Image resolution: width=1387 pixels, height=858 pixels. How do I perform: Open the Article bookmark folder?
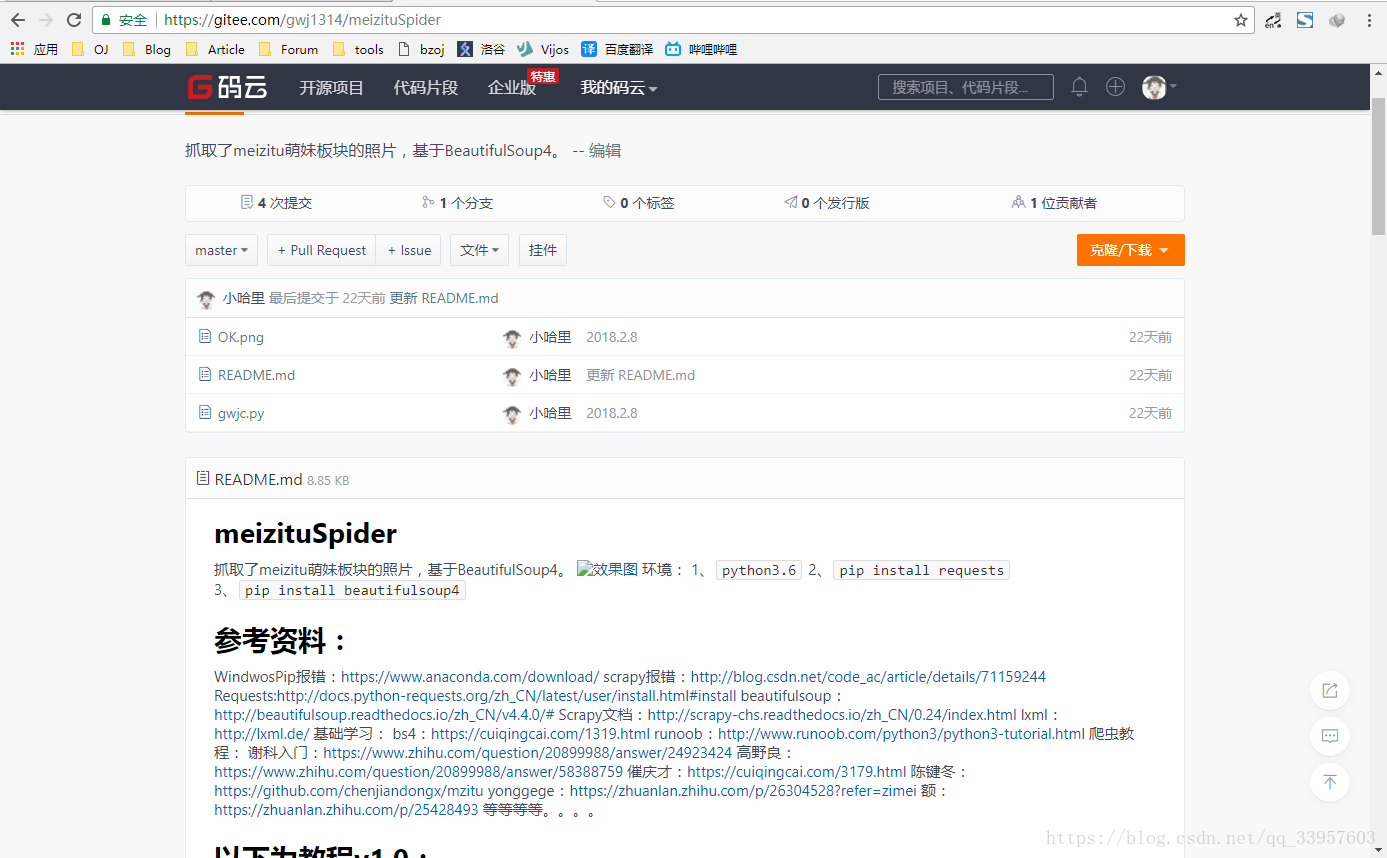point(215,49)
